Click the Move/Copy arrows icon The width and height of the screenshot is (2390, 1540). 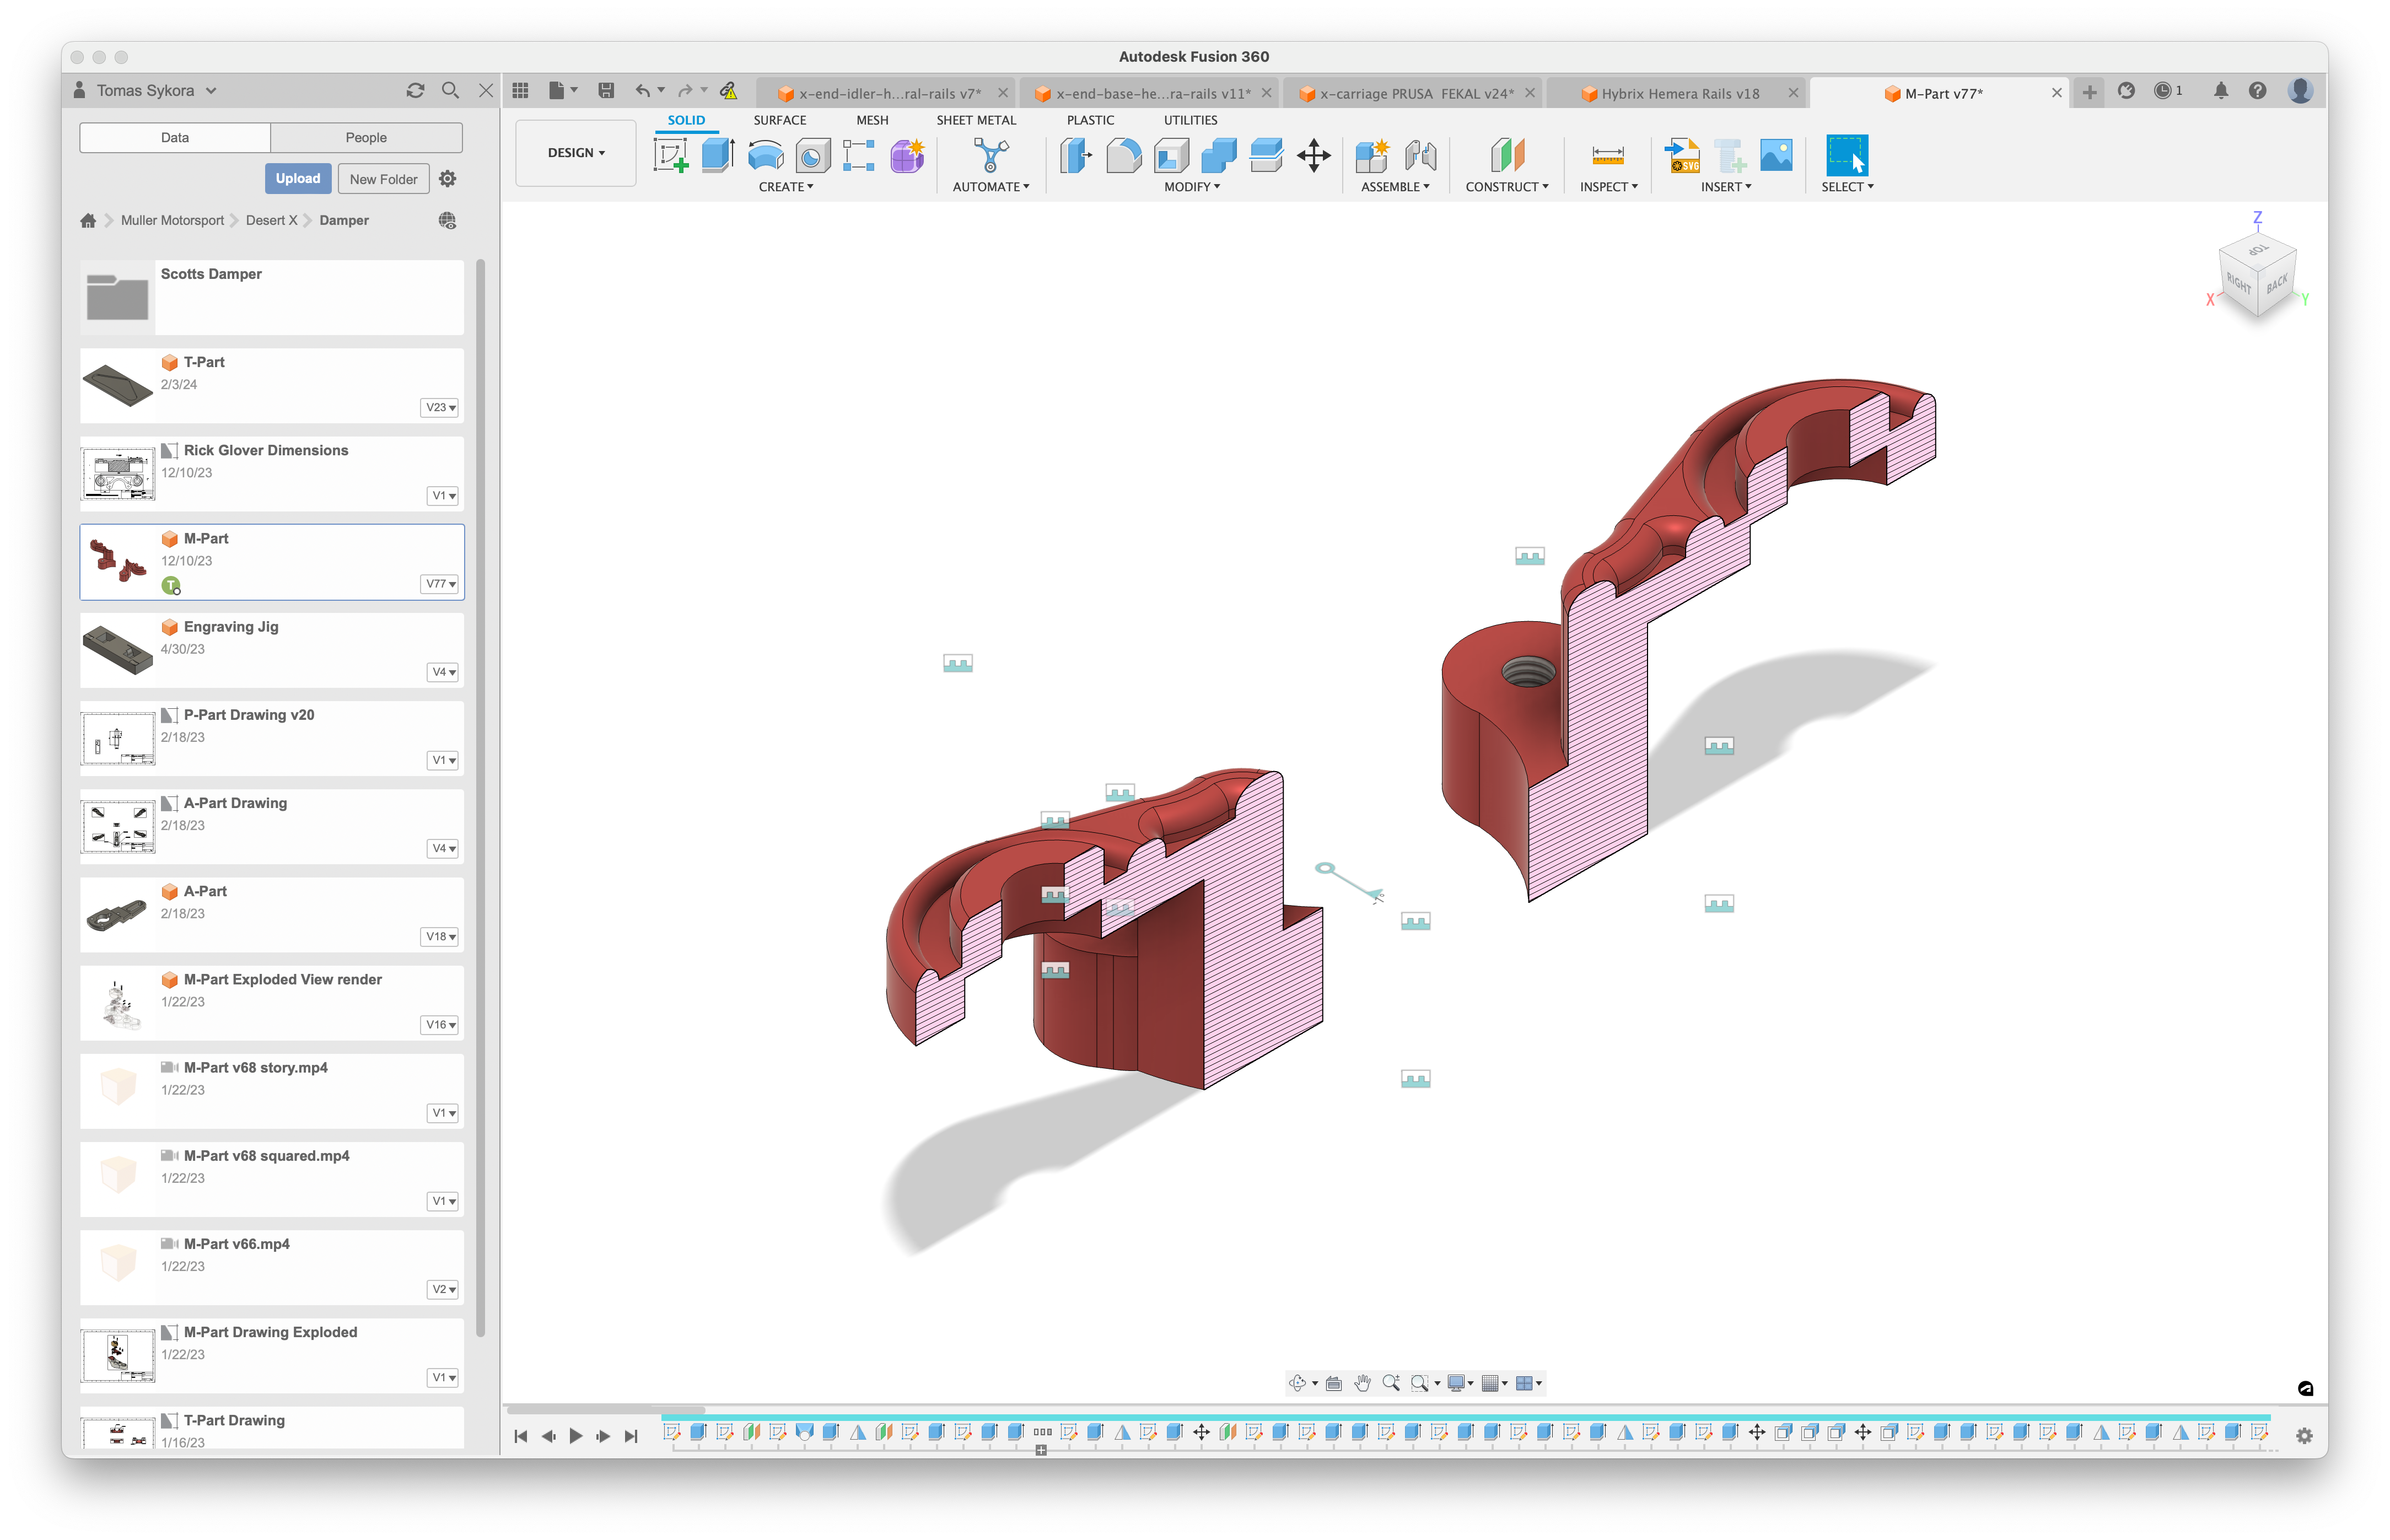tap(1313, 155)
